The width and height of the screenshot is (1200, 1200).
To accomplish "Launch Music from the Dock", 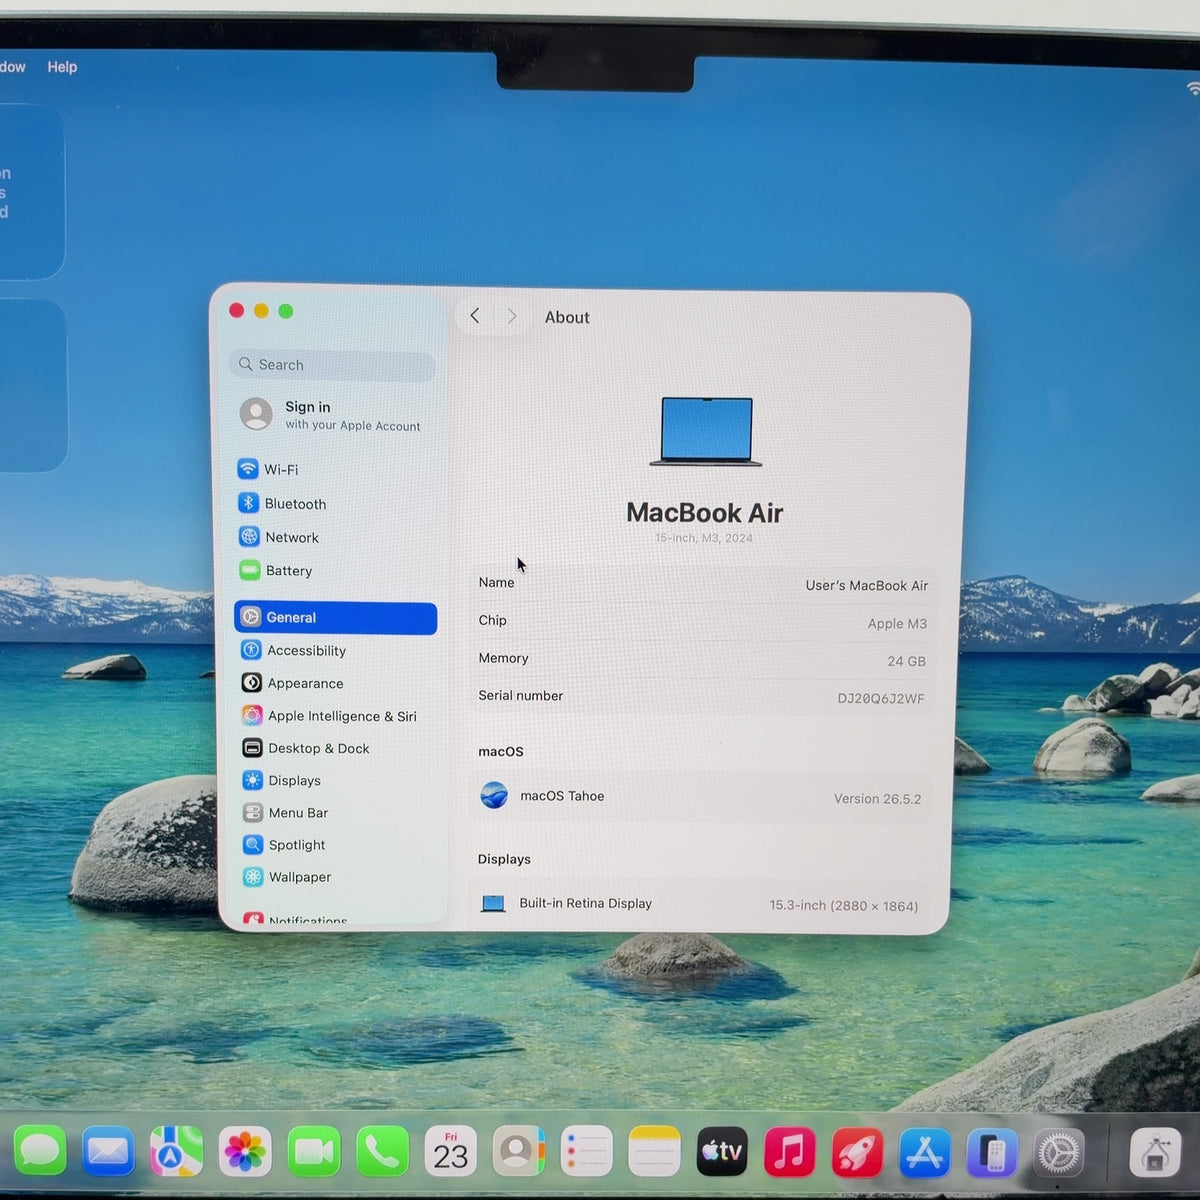I will (x=789, y=1152).
